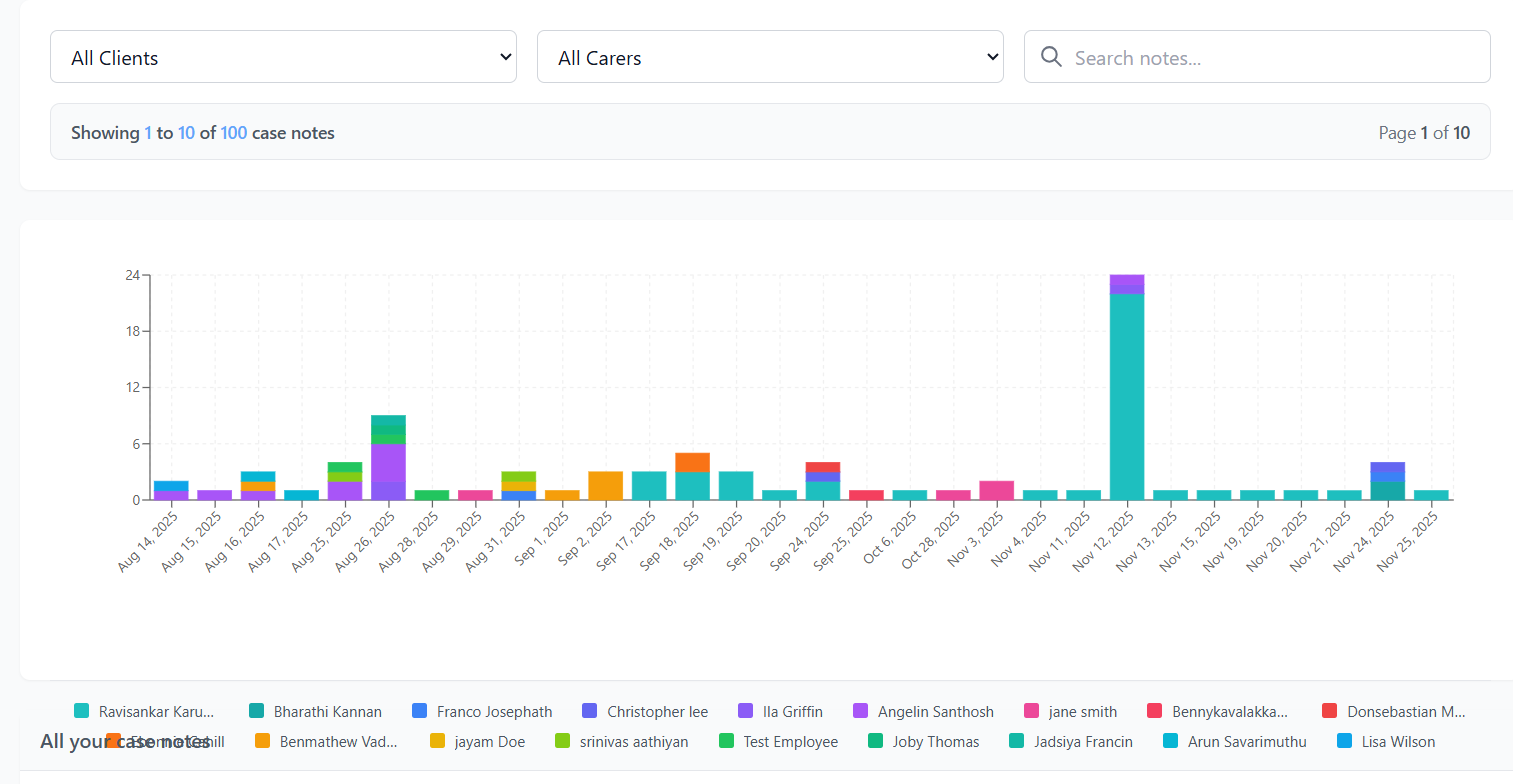Viewport: 1513px width, 784px height.
Task: Click Test Employee green legend icon
Action: (x=727, y=742)
